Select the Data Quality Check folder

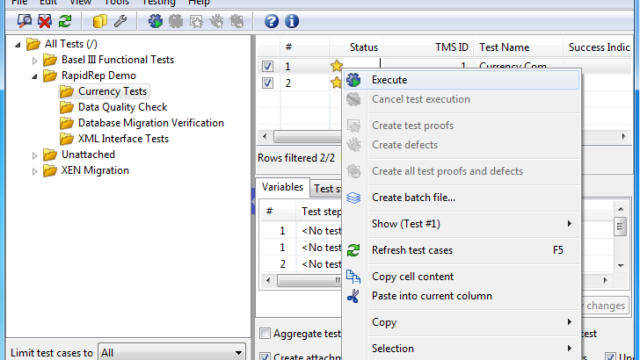tap(122, 107)
